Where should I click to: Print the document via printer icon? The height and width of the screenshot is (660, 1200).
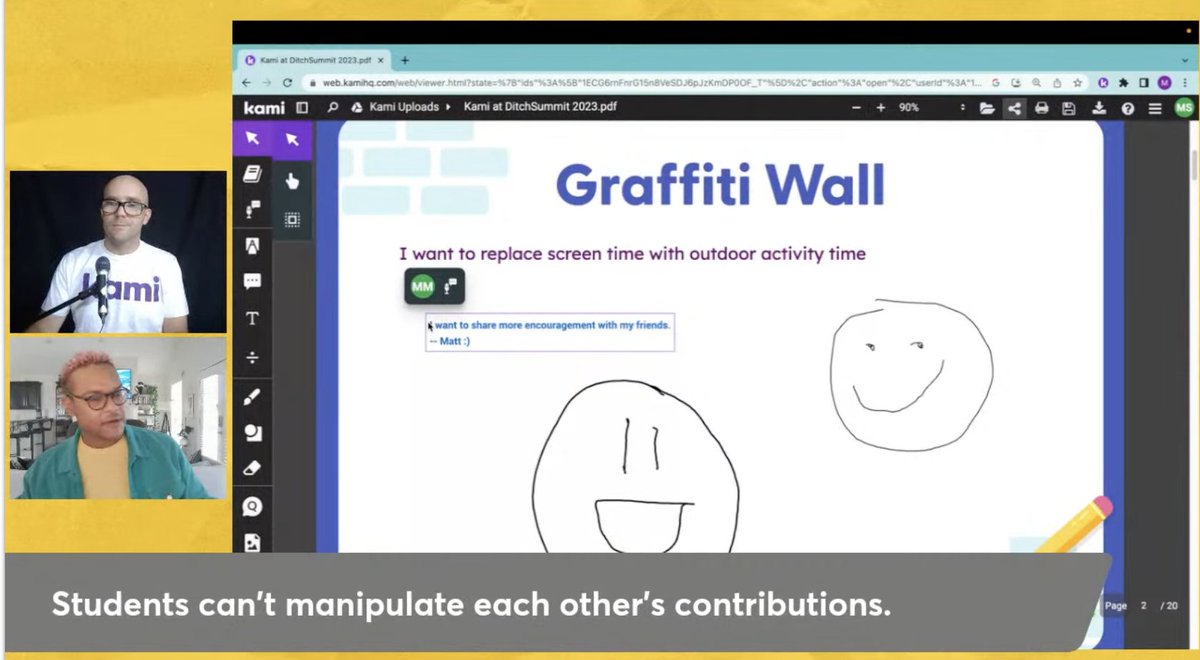click(x=1042, y=108)
